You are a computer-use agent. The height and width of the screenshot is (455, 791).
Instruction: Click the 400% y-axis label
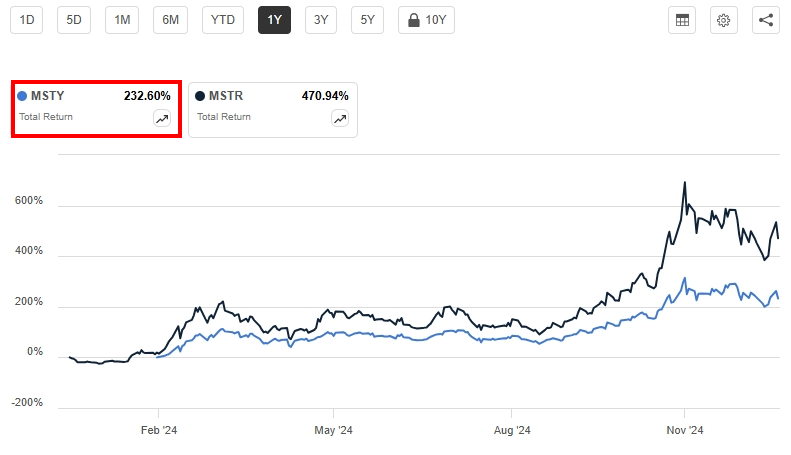click(x=29, y=250)
